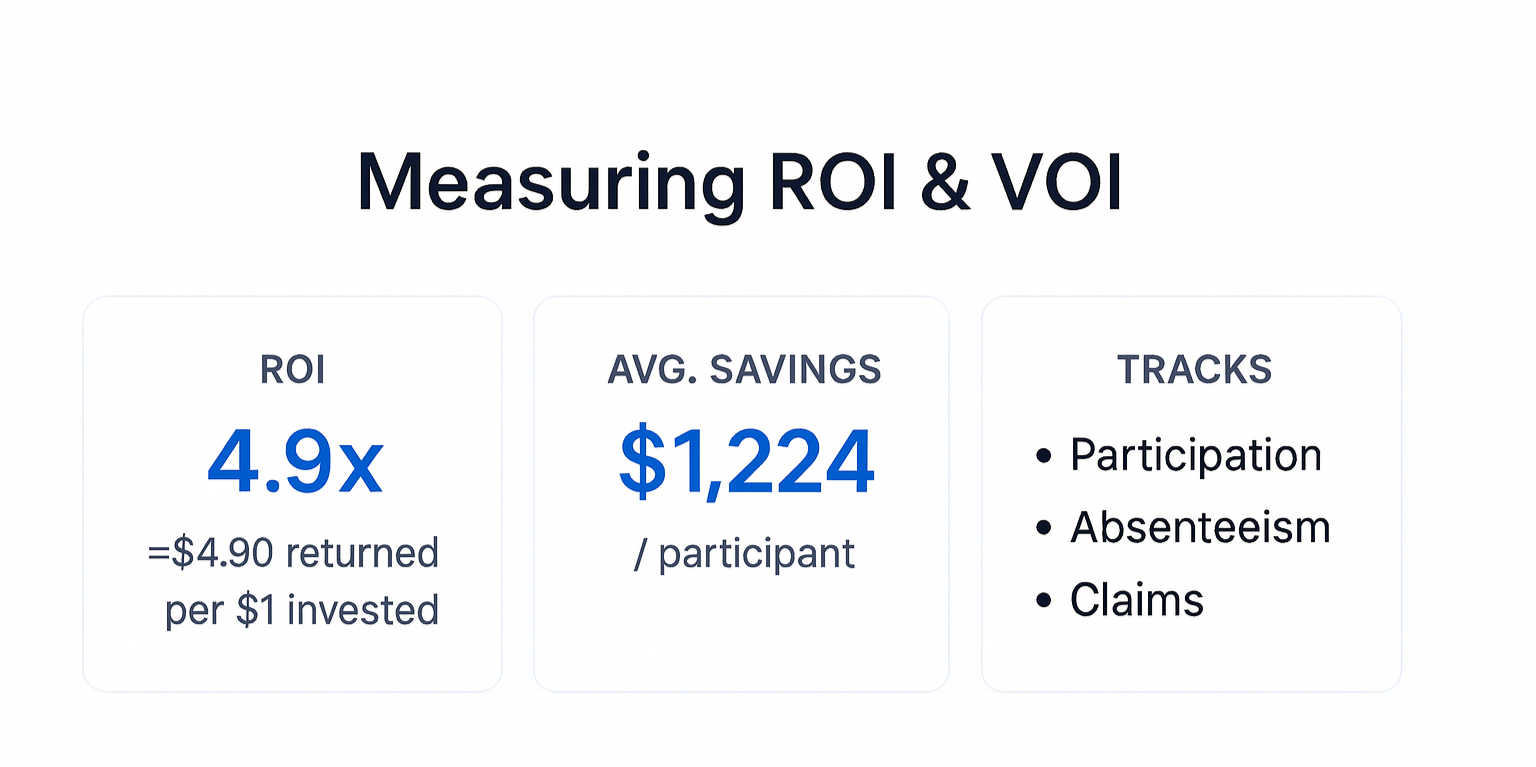Click the 'ROI' card heading label
Viewport: 1536px width, 767px height.
pyautogui.click(x=292, y=370)
